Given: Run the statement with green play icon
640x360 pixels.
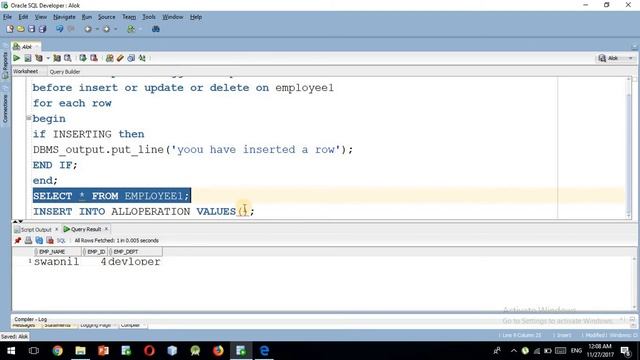Looking at the screenshot, I should (17, 58).
